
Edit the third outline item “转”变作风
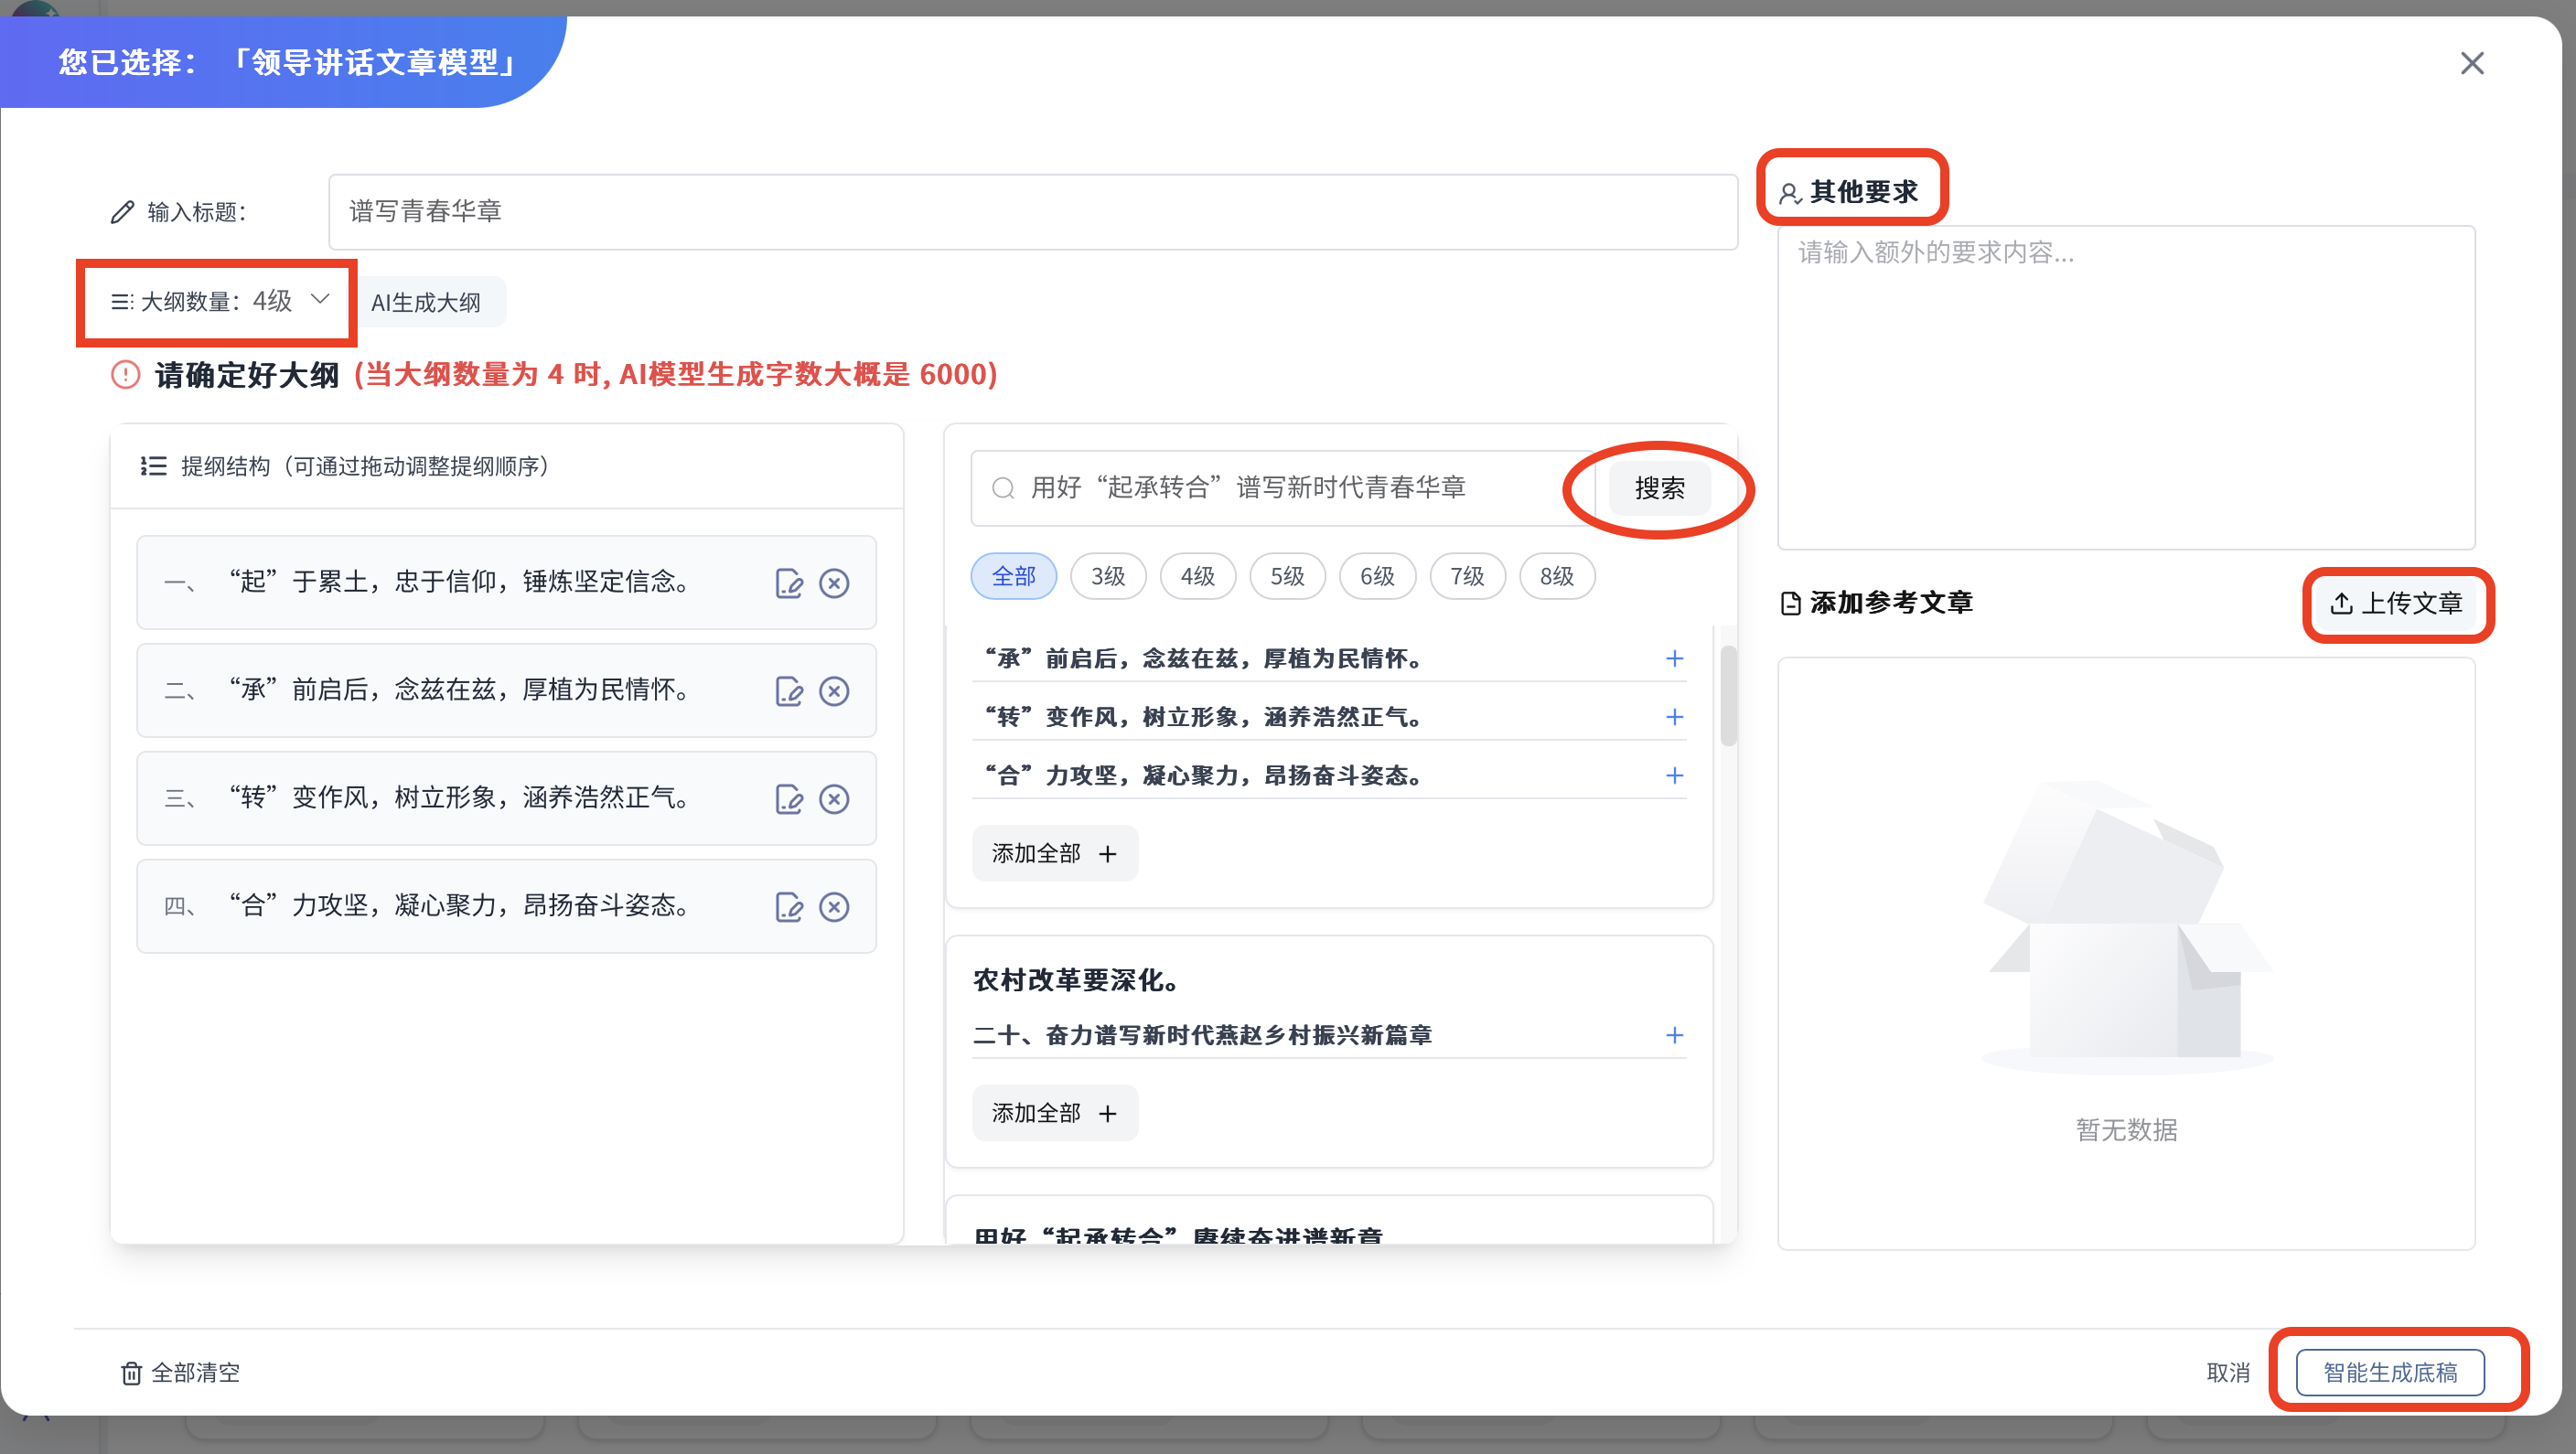(x=789, y=799)
